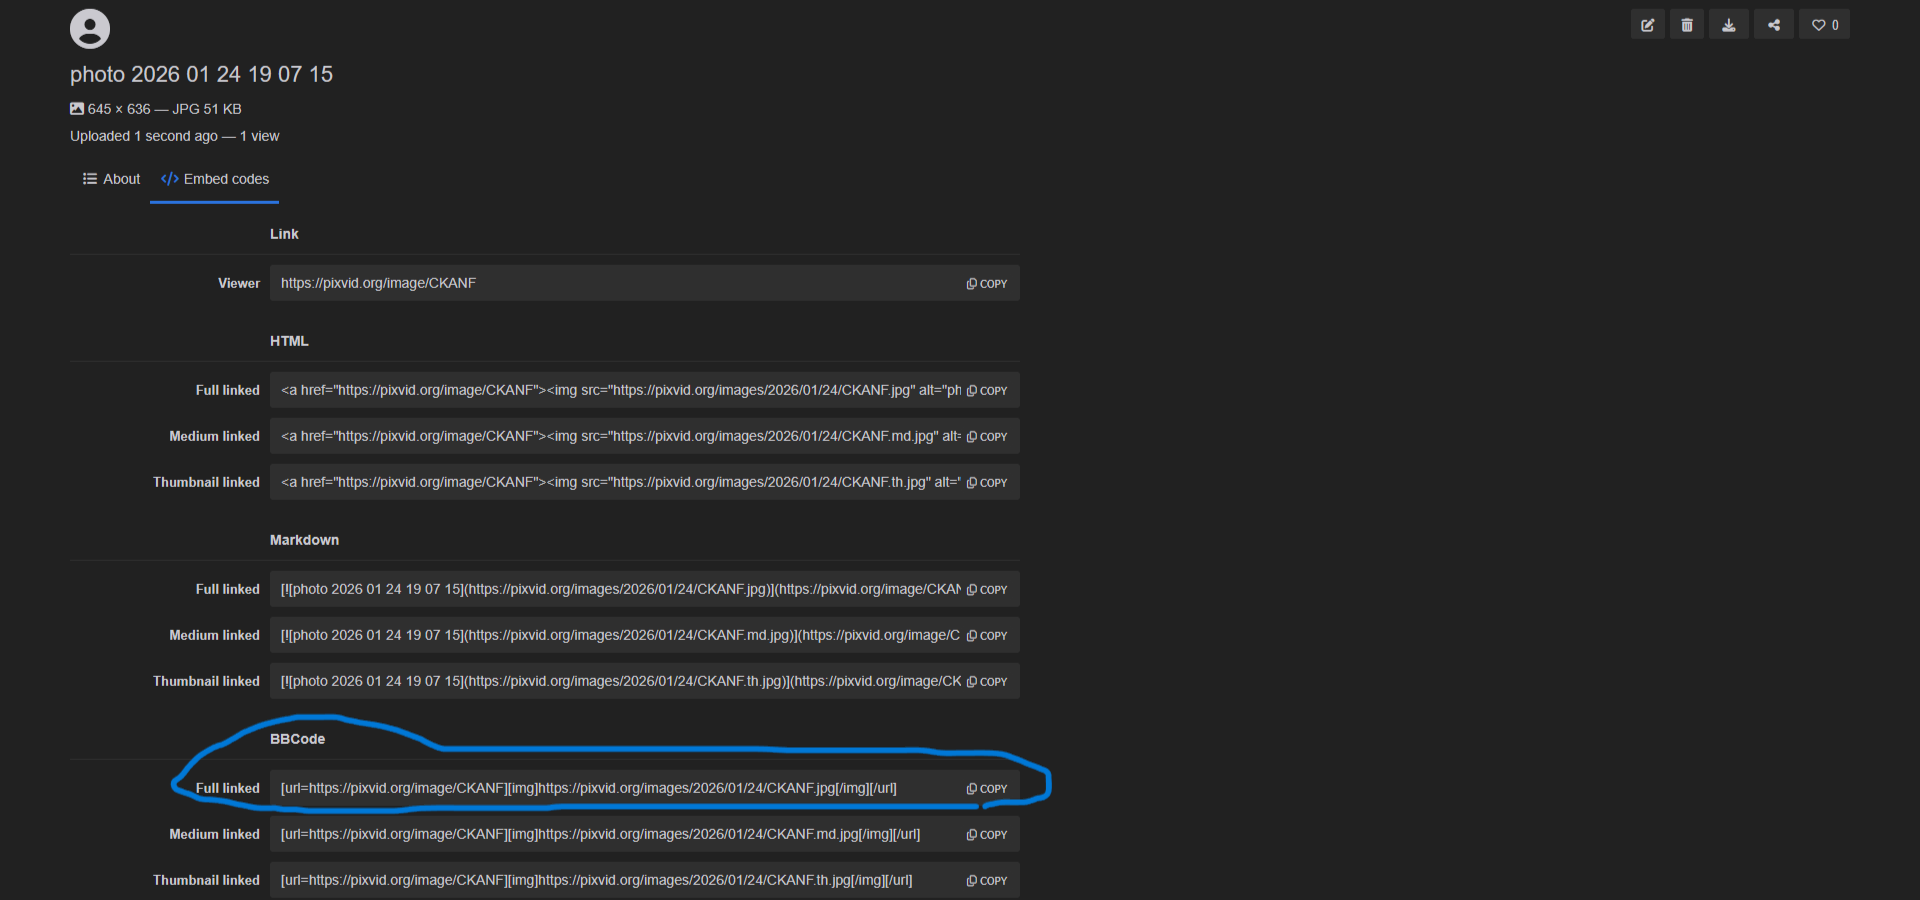Click the edit image pencil icon
Screen dimensions: 1920x900
[1647, 25]
